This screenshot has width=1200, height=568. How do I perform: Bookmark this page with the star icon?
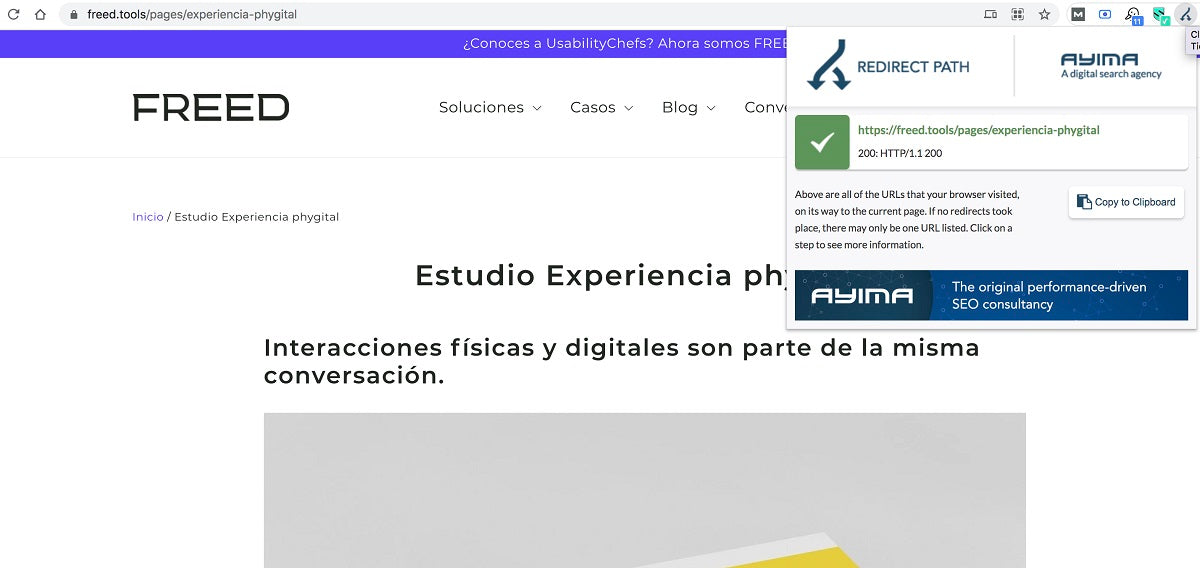1044,14
